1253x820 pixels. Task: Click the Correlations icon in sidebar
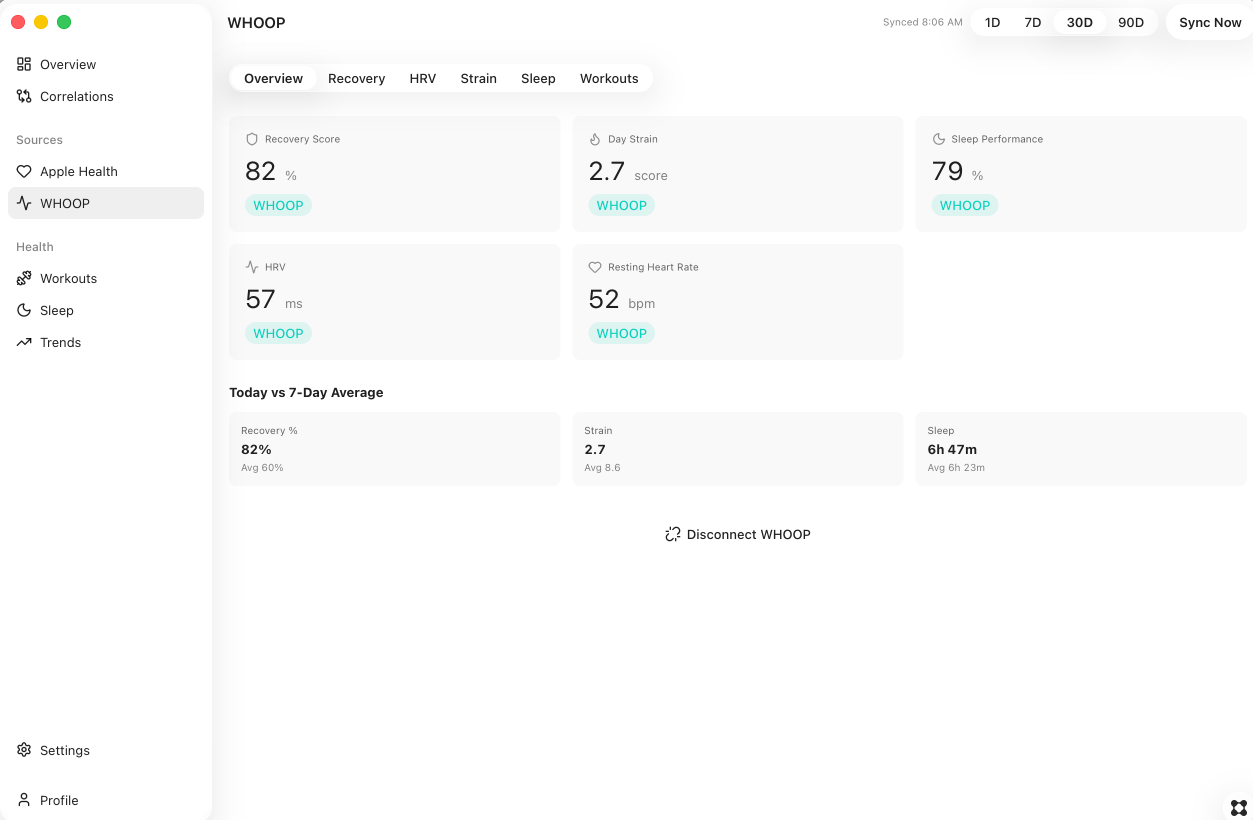coord(24,96)
